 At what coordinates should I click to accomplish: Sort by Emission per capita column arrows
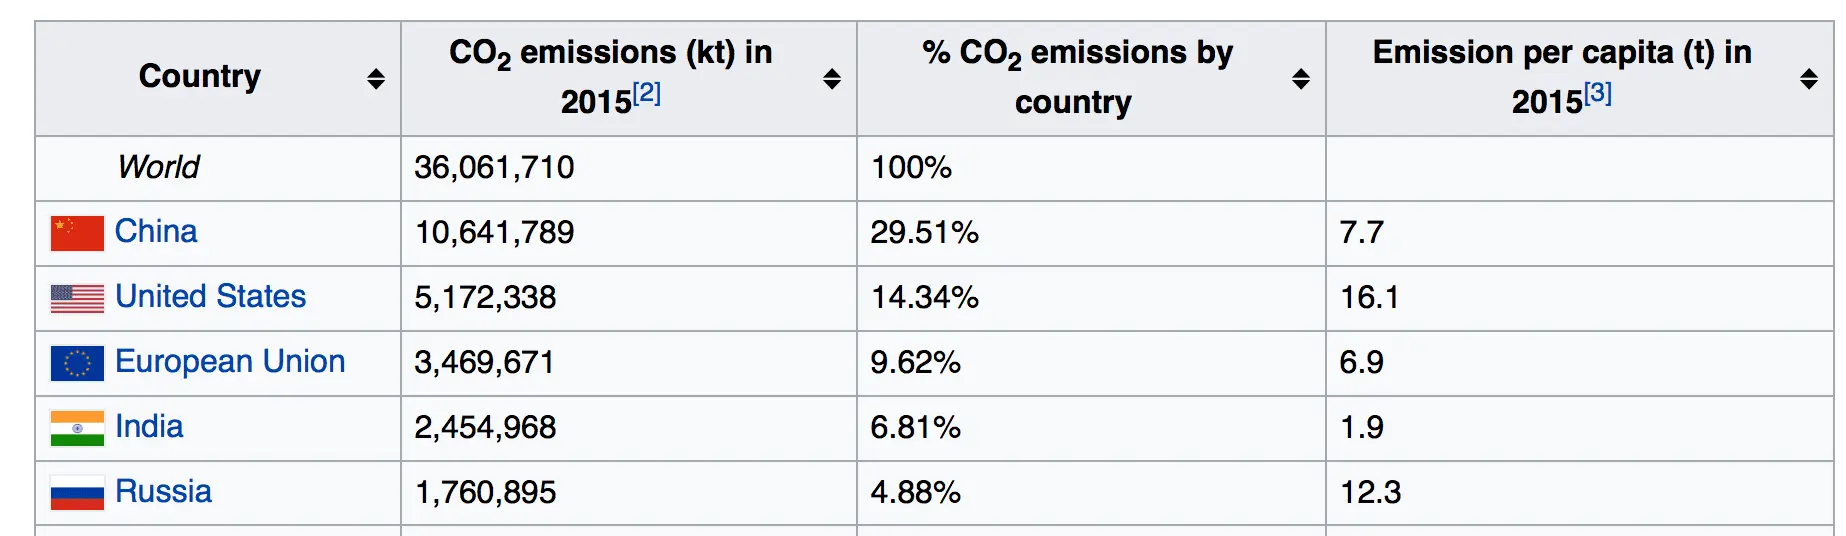coord(1809,79)
